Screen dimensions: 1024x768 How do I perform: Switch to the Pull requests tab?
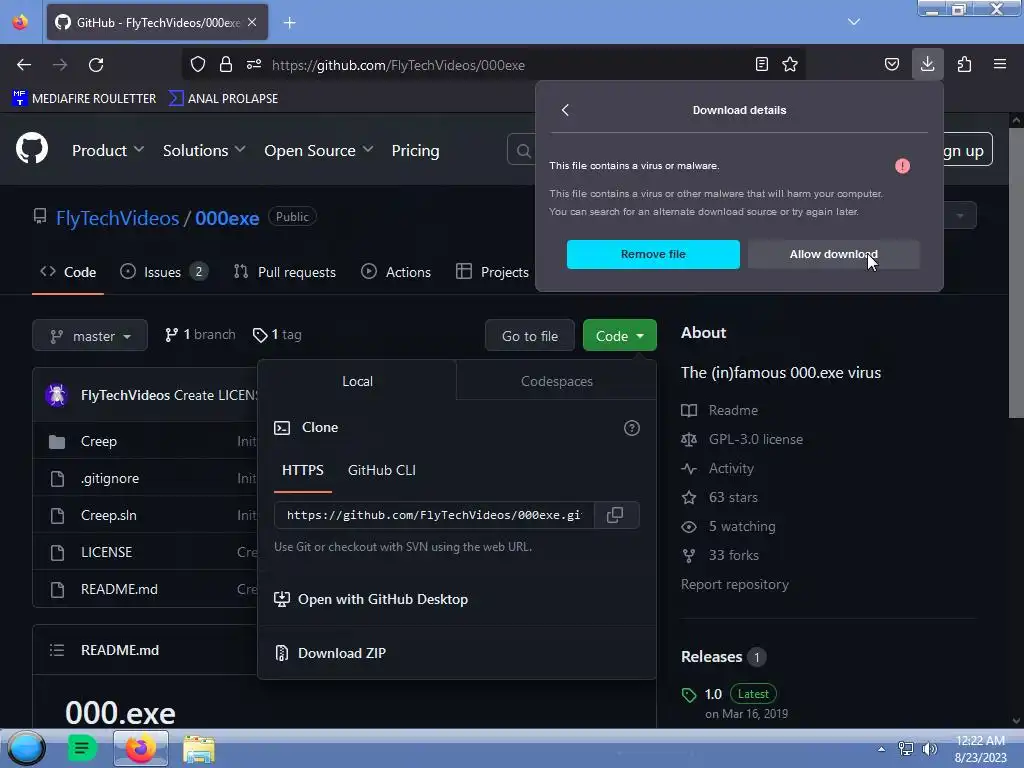[285, 272]
